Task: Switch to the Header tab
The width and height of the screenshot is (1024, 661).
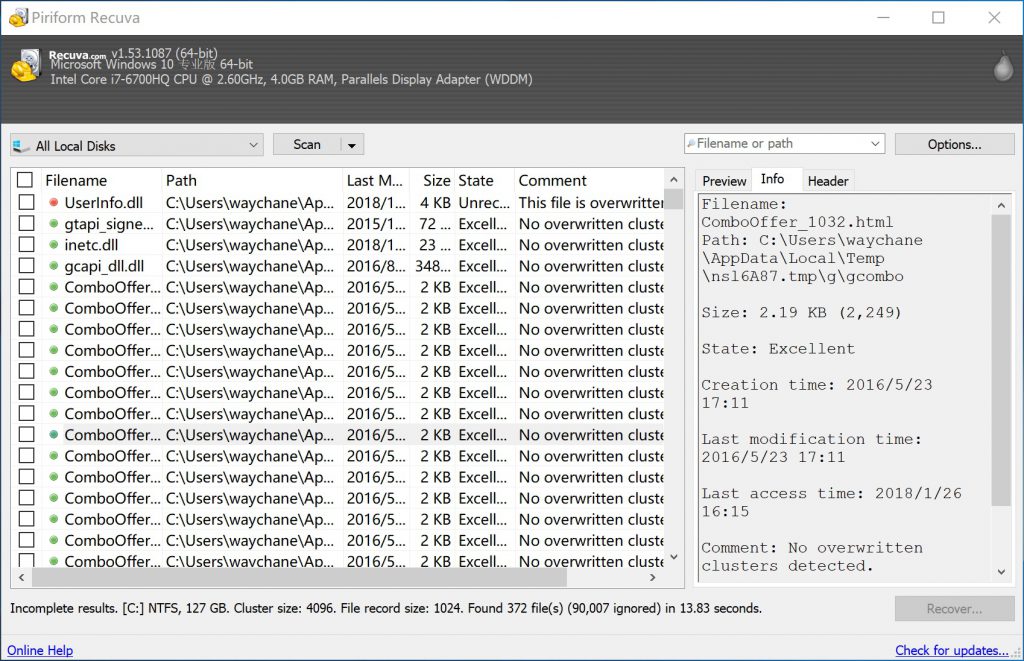Action: tap(827, 181)
